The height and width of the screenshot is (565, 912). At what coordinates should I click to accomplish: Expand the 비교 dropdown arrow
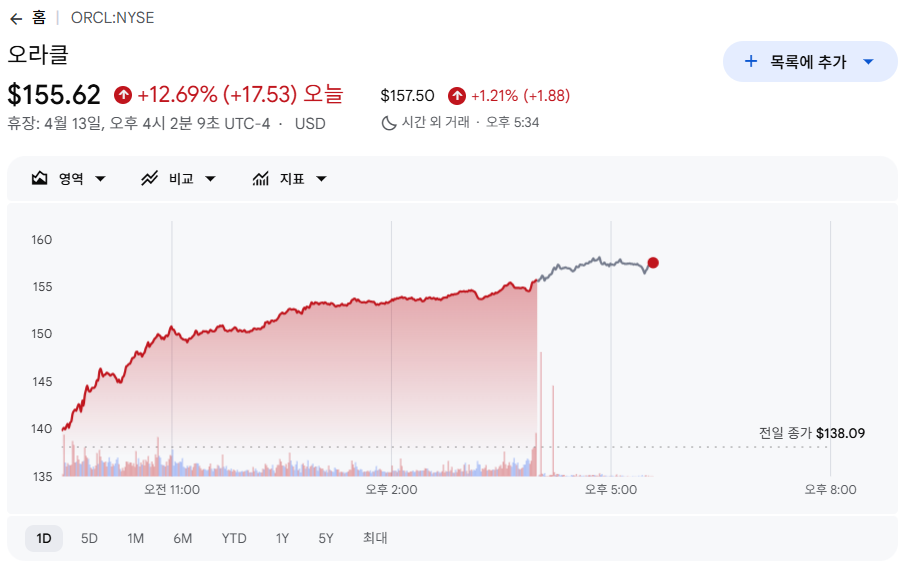point(210,179)
